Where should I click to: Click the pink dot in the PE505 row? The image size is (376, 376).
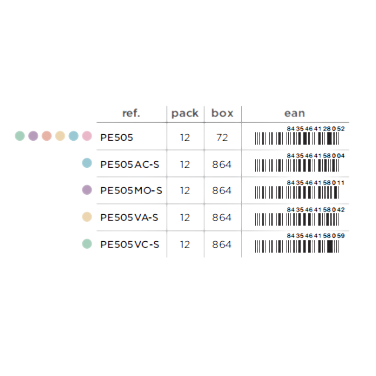click(x=87, y=136)
